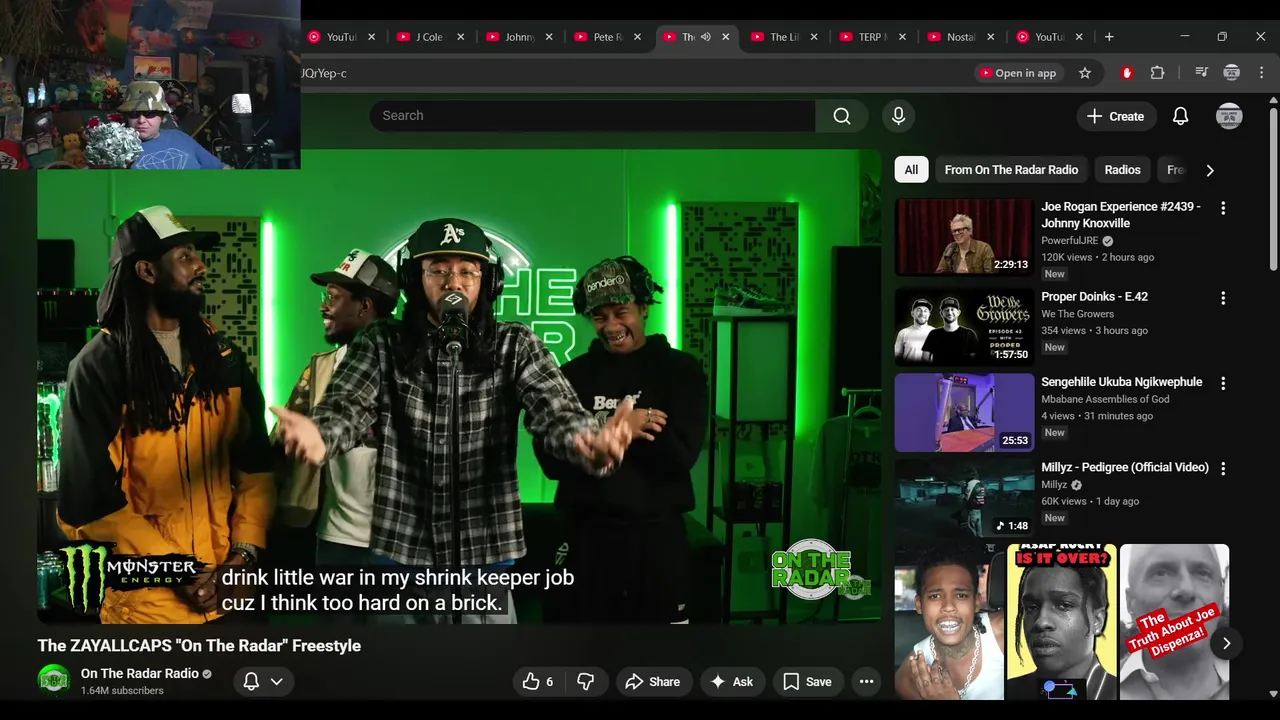Image resolution: width=1280 pixels, height=720 pixels.
Task: Close the Johnny tab
Action: (x=548, y=37)
